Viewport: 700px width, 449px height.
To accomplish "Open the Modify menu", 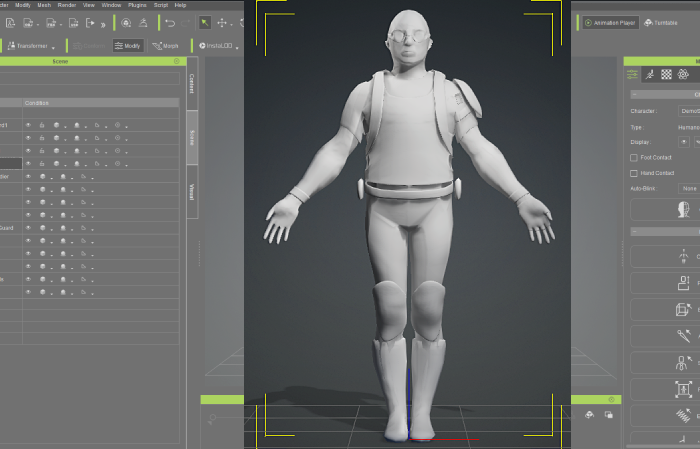I will (x=23, y=5).
